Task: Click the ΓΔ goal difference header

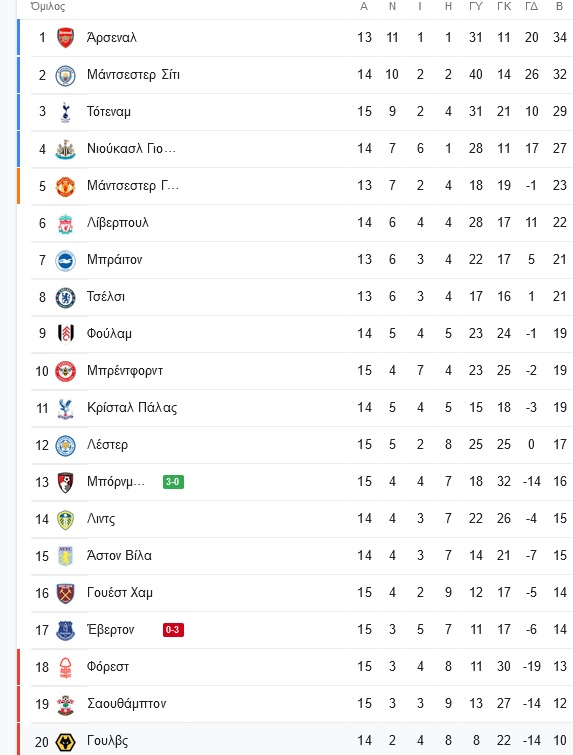Action: tap(532, 6)
